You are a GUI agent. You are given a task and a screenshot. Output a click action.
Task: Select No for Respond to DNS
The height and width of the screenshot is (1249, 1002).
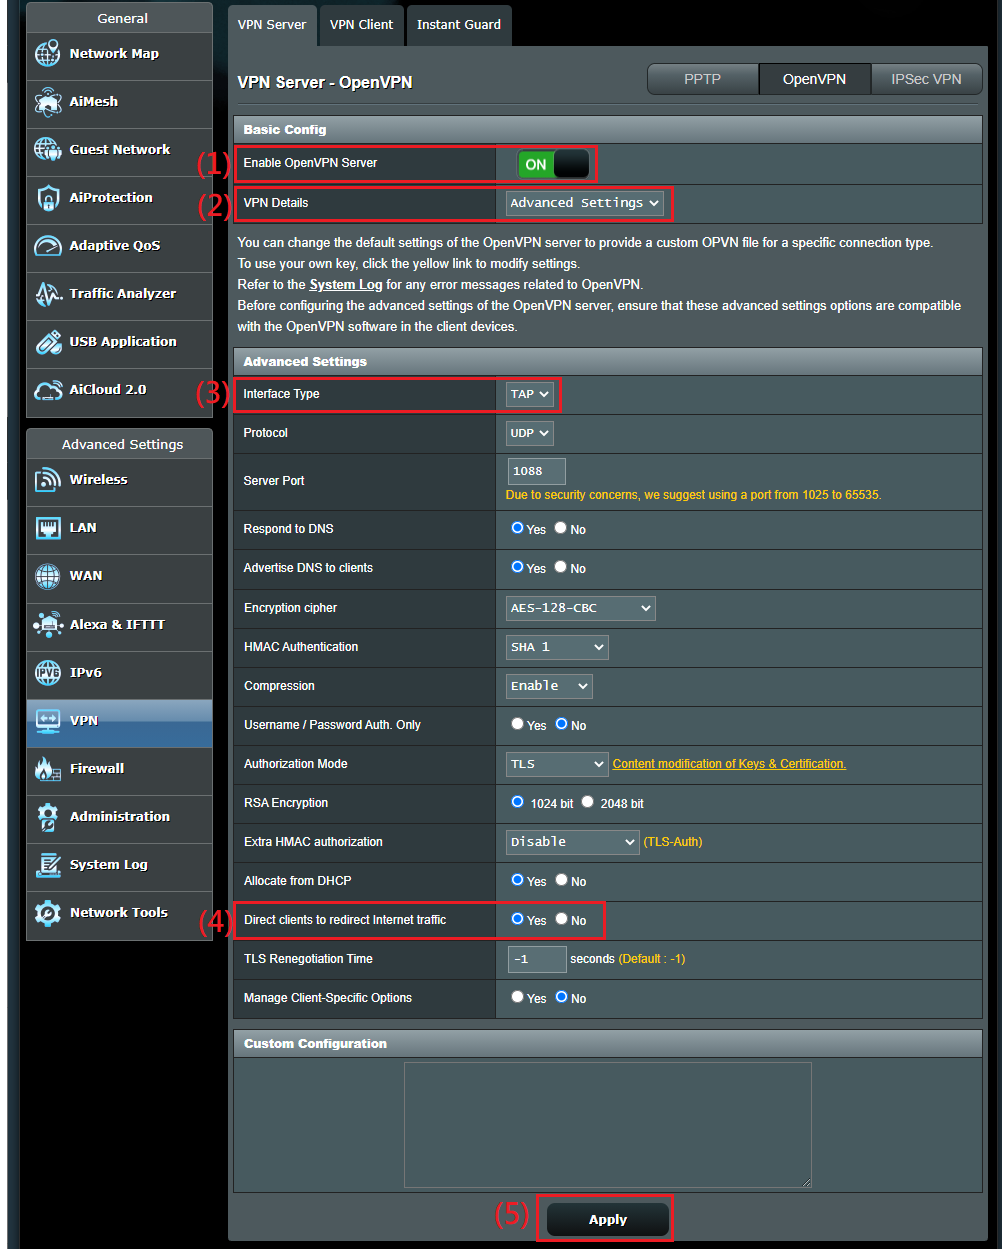[x=561, y=528]
